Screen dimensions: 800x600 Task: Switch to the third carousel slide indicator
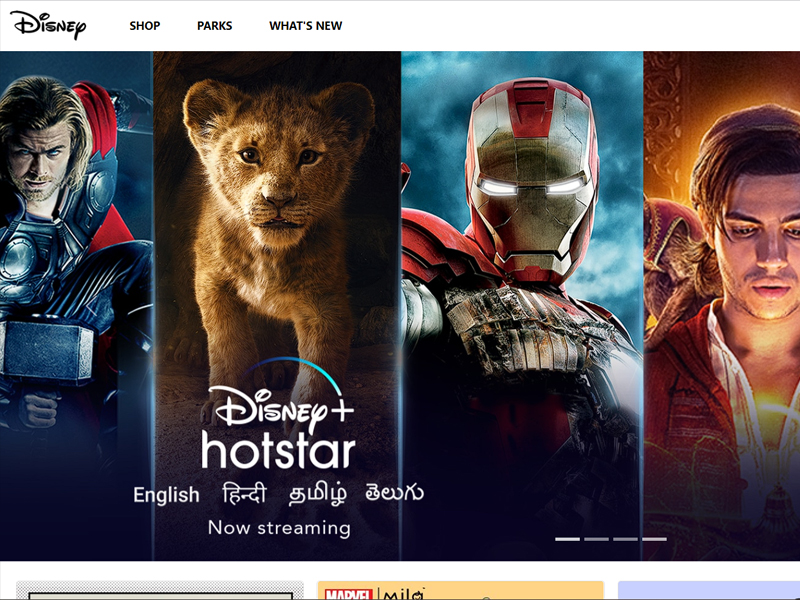click(625, 539)
